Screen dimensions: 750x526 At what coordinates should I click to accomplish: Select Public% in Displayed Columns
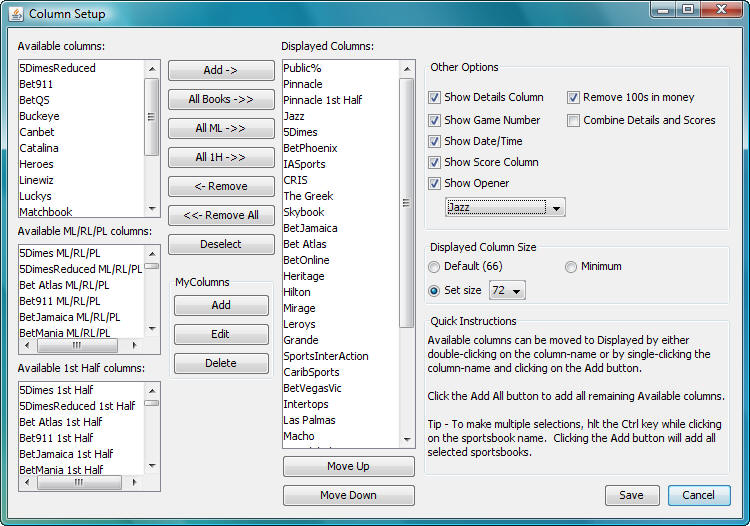[341, 68]
